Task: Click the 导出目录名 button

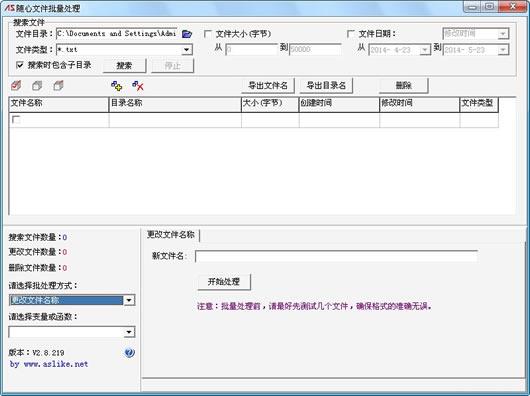Action: tap(326, 85)
